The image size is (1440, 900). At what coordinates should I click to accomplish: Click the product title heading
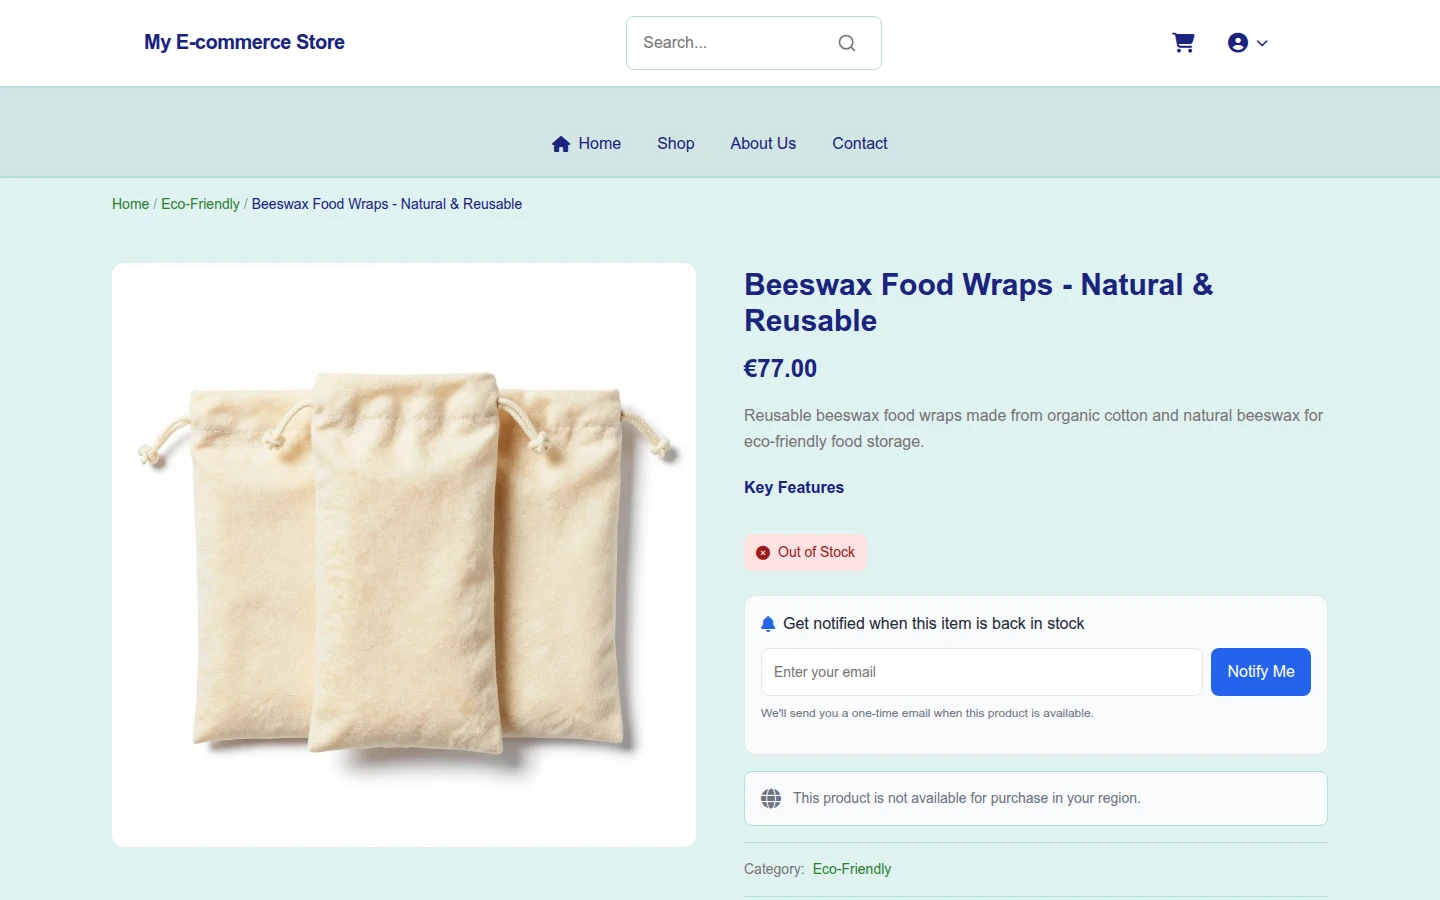pyautogui.click(x=978, y=302)
